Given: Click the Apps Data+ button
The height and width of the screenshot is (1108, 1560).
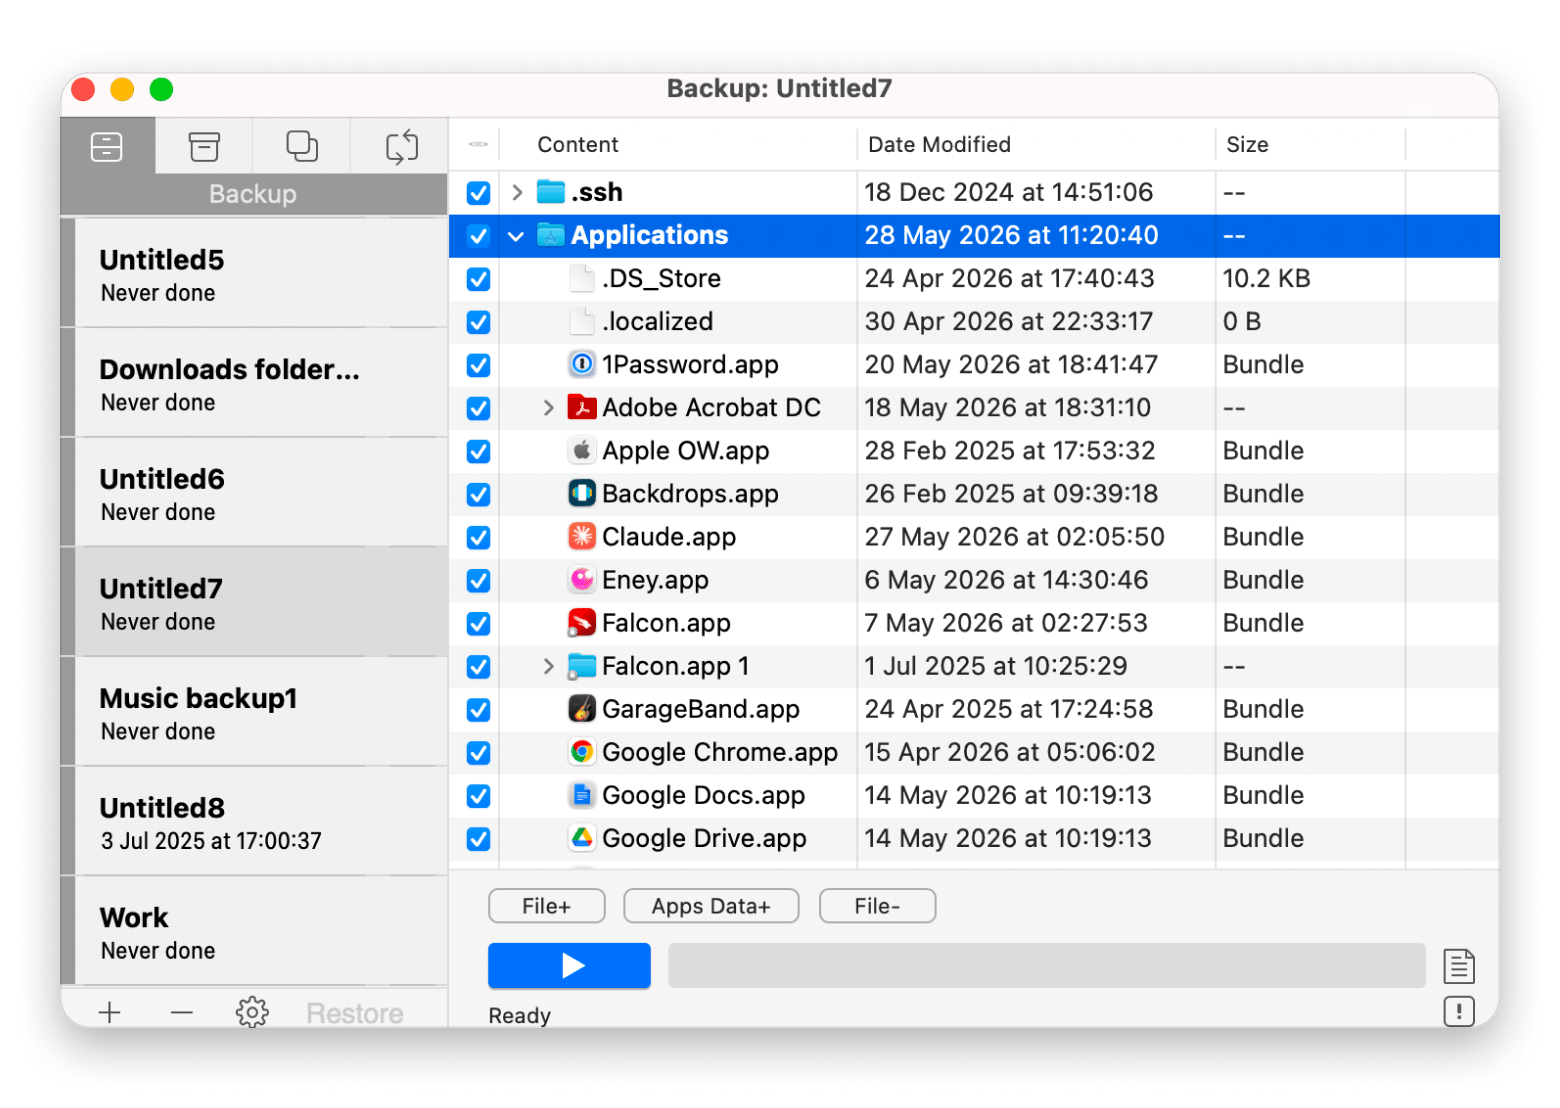Looking at the screenshot, I should click(x=711, y=906).
